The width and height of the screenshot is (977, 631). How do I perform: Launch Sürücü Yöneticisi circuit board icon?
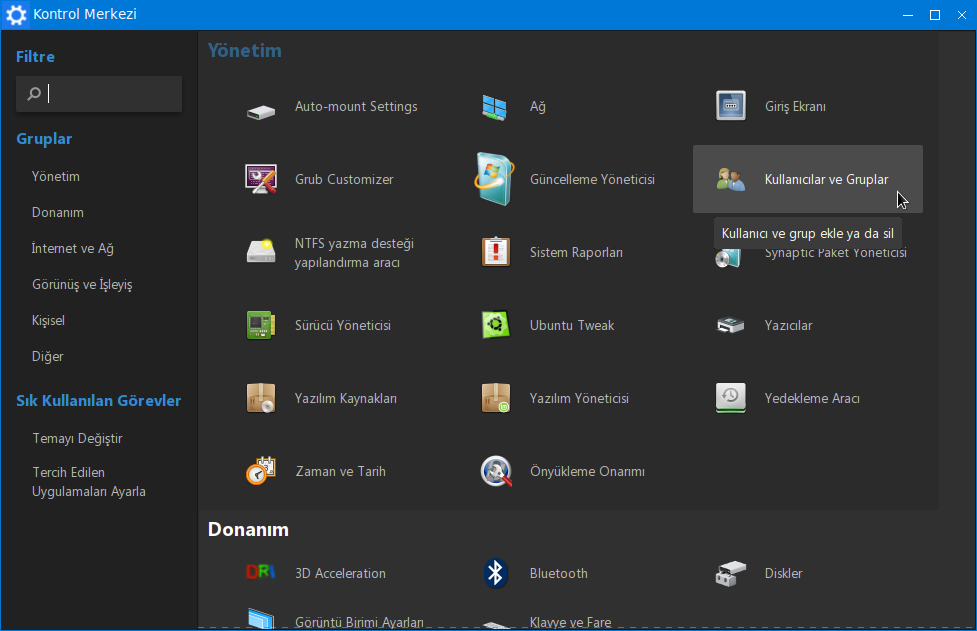click(x=260, y=325)
